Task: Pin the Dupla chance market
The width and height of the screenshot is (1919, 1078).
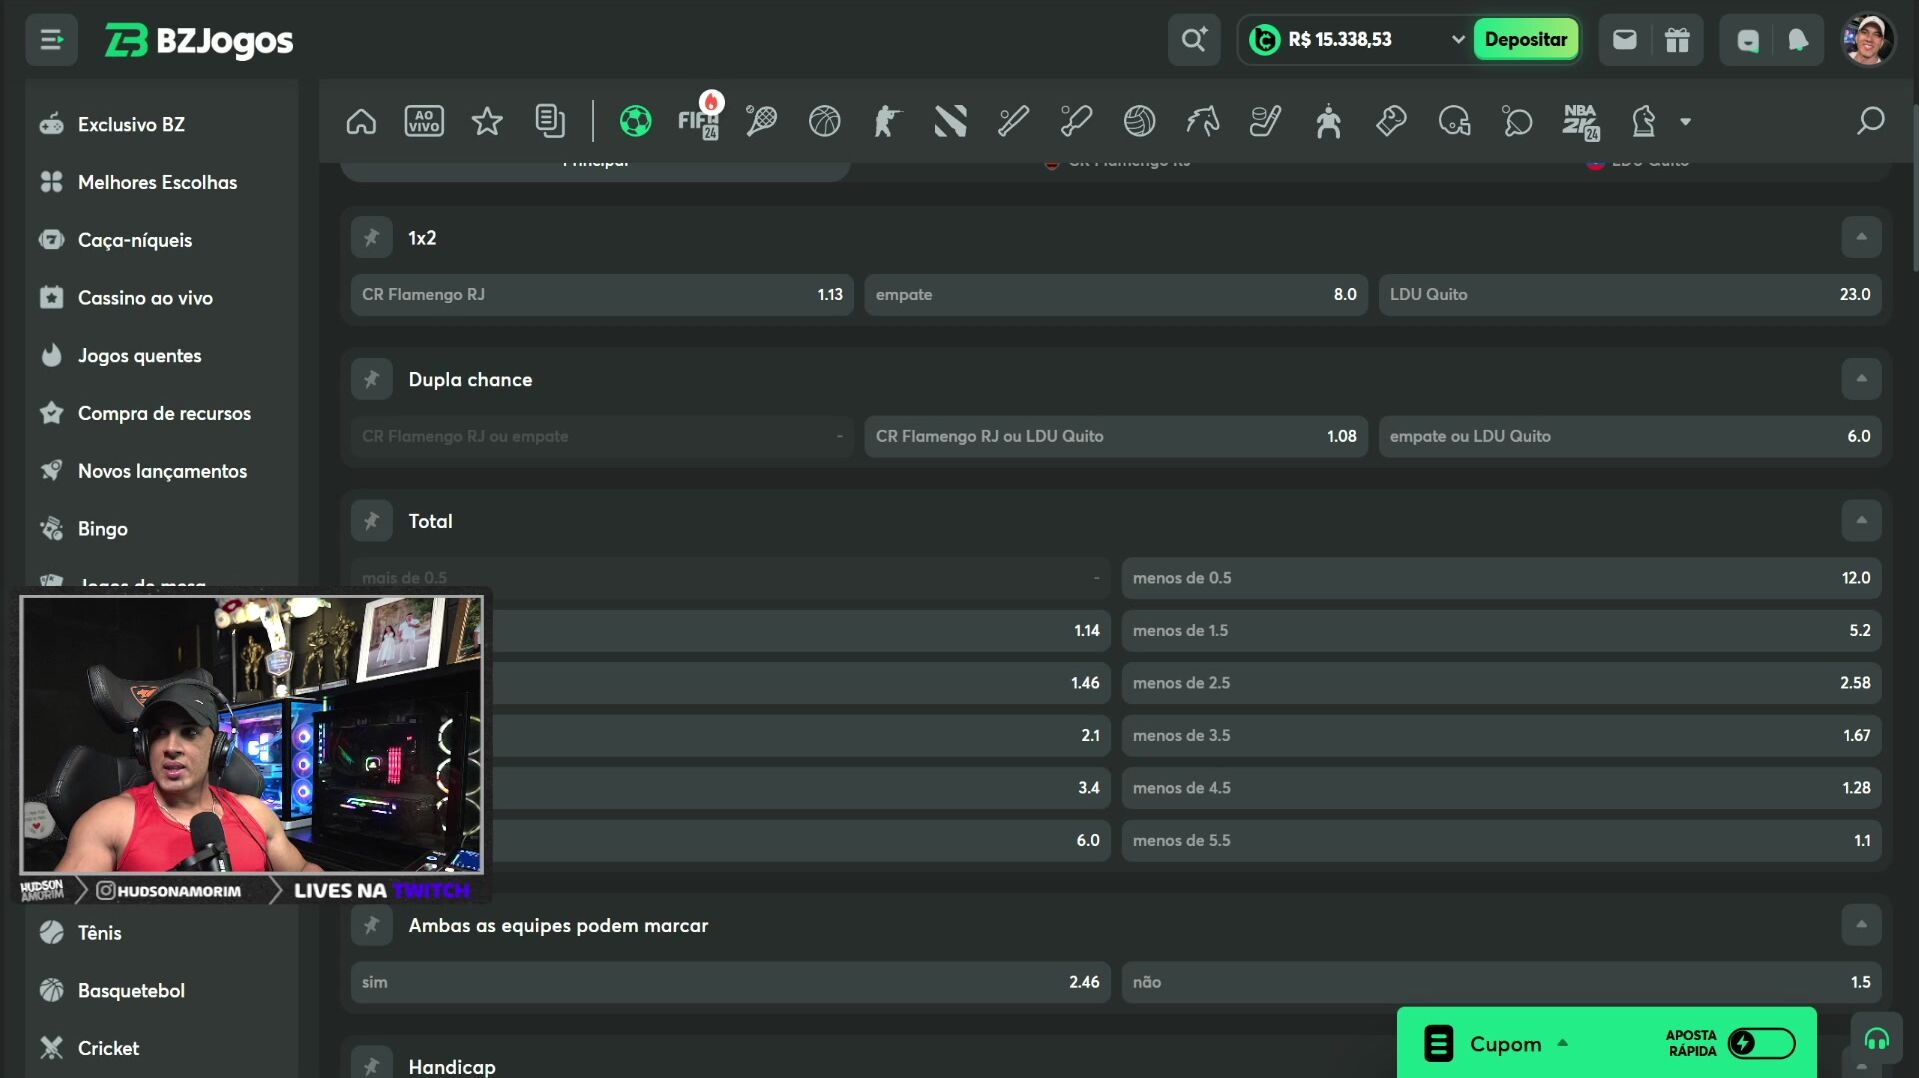Action: point(371,380)
